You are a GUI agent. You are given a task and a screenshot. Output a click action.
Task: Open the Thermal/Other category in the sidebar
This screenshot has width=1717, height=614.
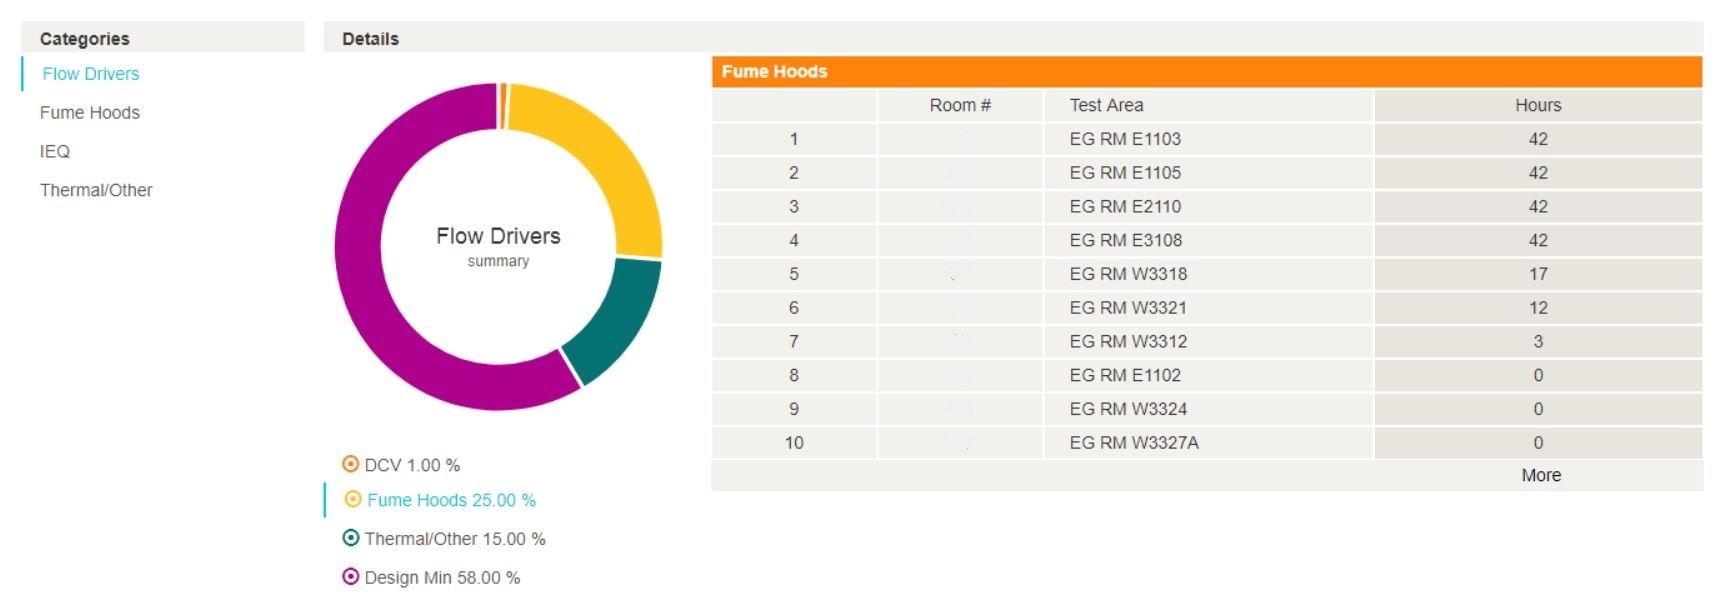coord(96,190)
